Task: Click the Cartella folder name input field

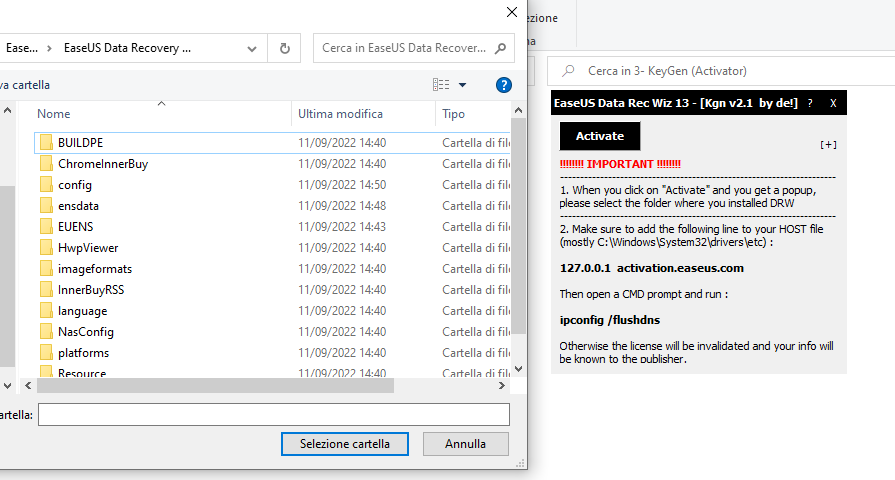Action: (274, 414)
